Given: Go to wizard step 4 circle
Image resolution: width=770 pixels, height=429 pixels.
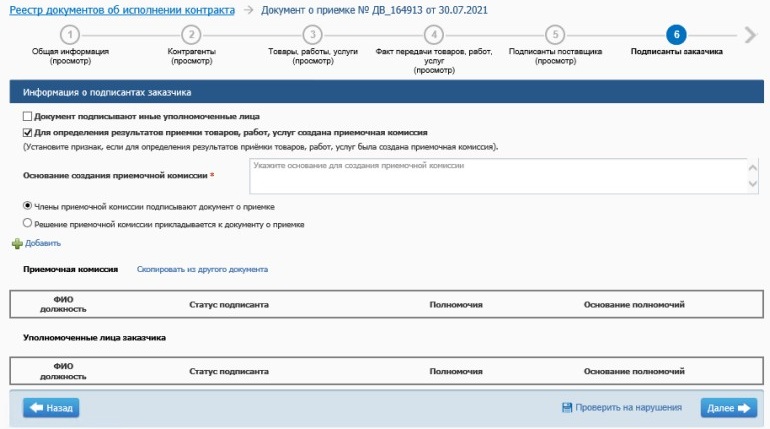Looking at the screenshot, I should click(434, 35).
